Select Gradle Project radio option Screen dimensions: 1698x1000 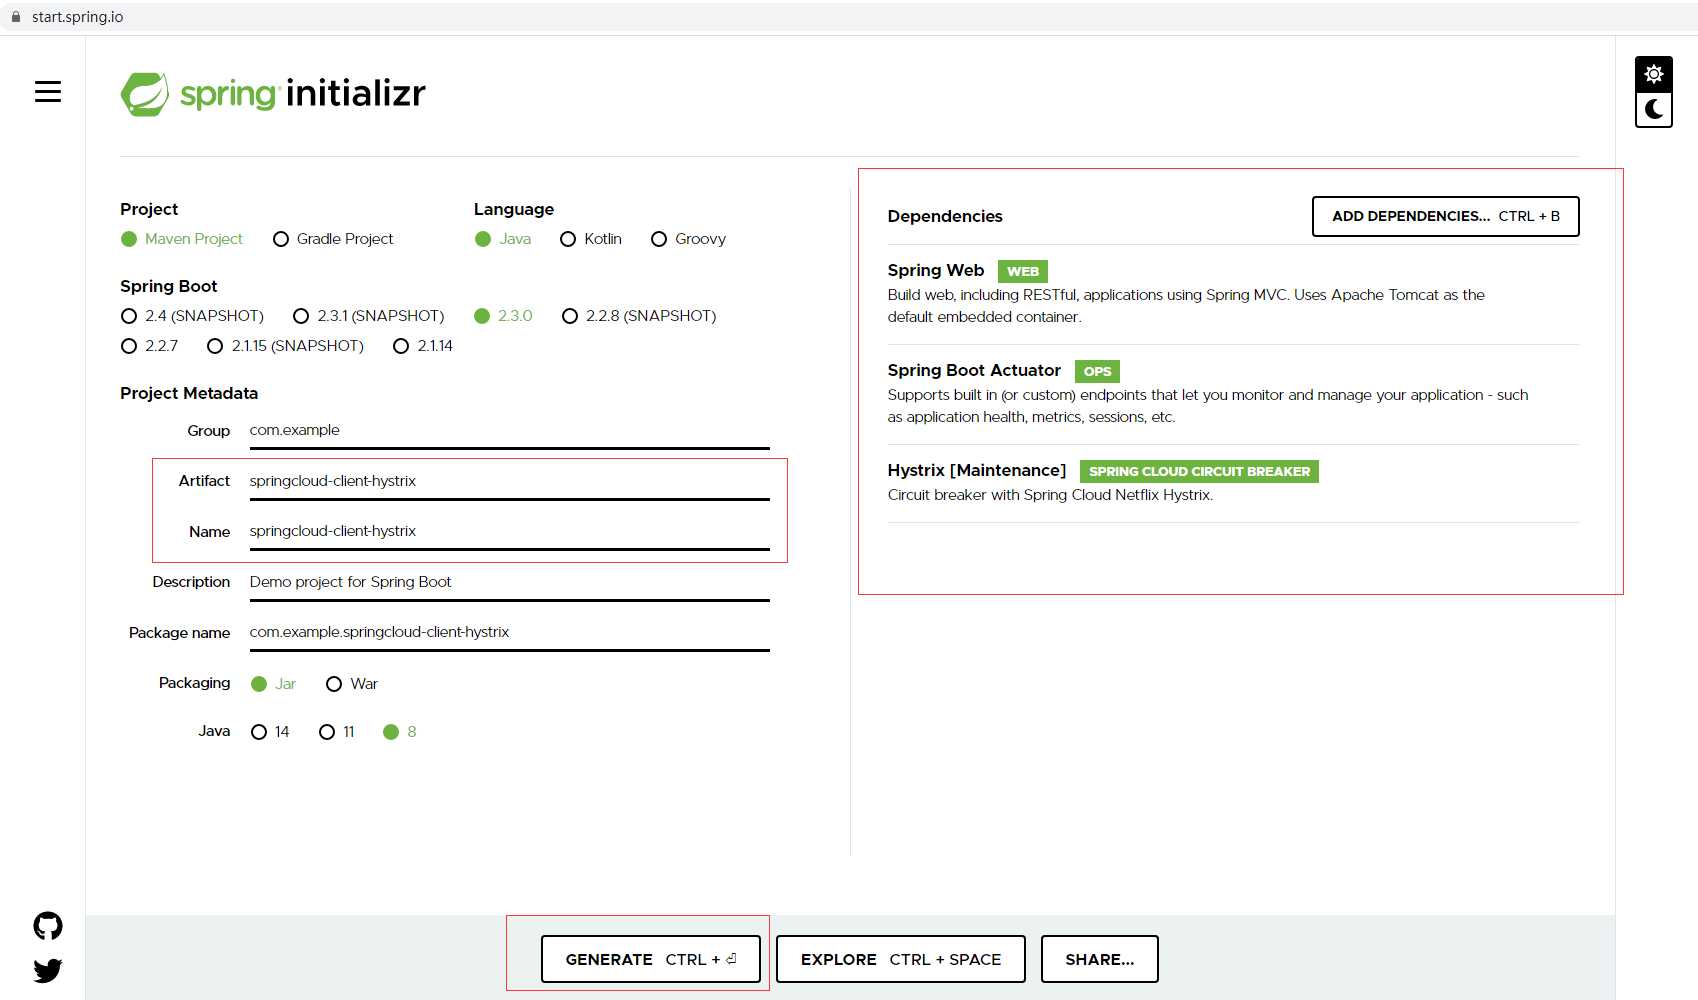(333, 239)
